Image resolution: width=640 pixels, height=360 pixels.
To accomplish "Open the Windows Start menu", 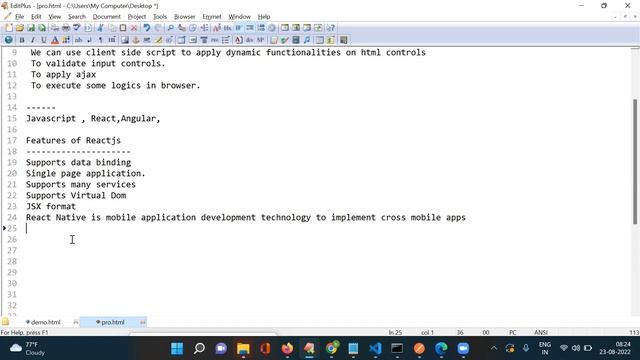I will click(177, 349).
